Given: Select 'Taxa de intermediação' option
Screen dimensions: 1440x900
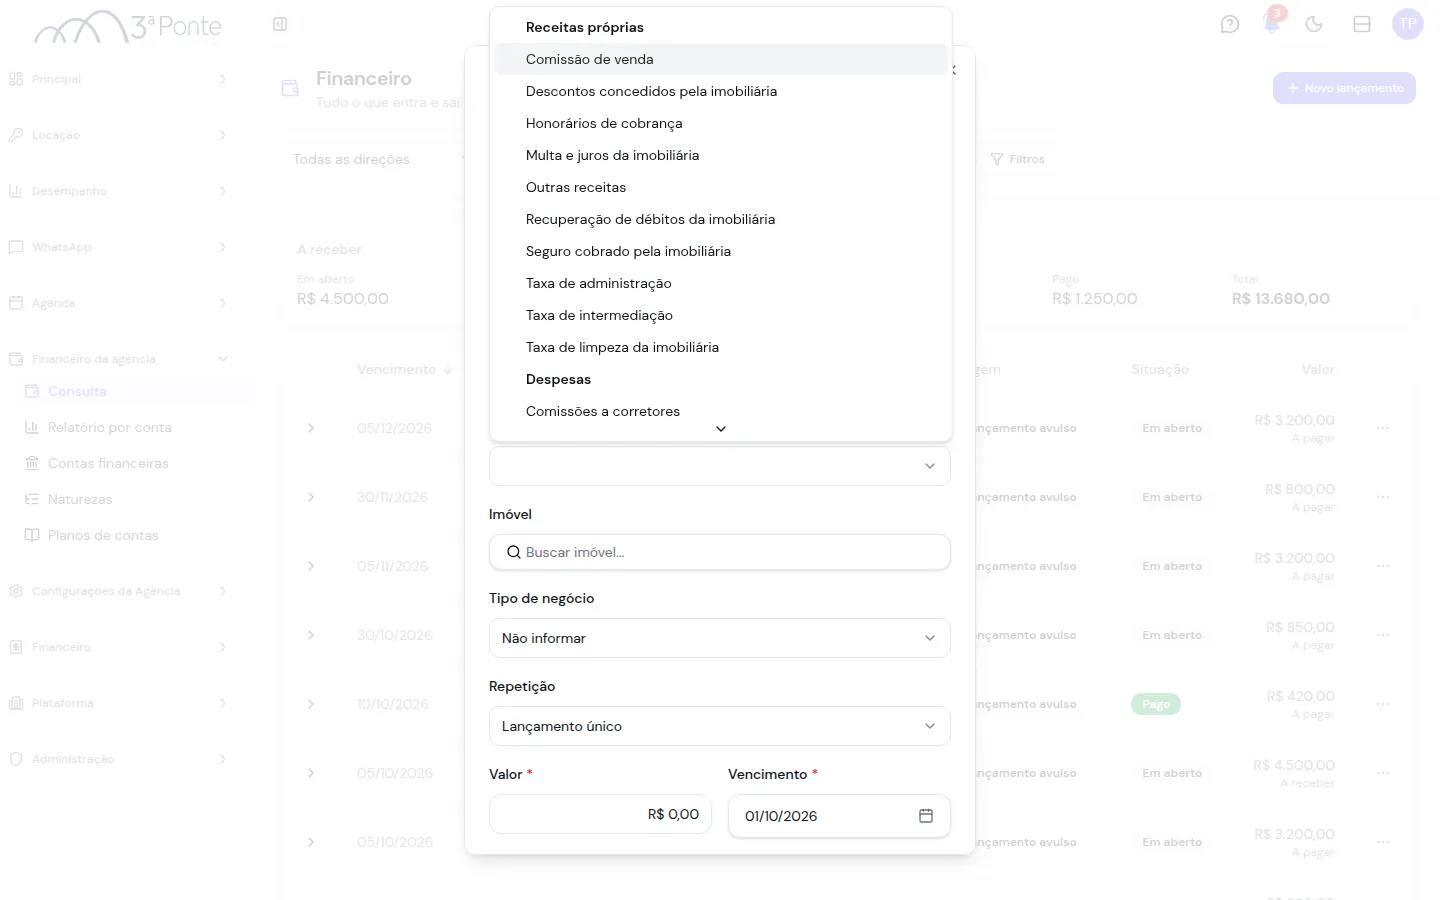Looking at the screenshot, I should pyautogui.click(x=720, y=315).
